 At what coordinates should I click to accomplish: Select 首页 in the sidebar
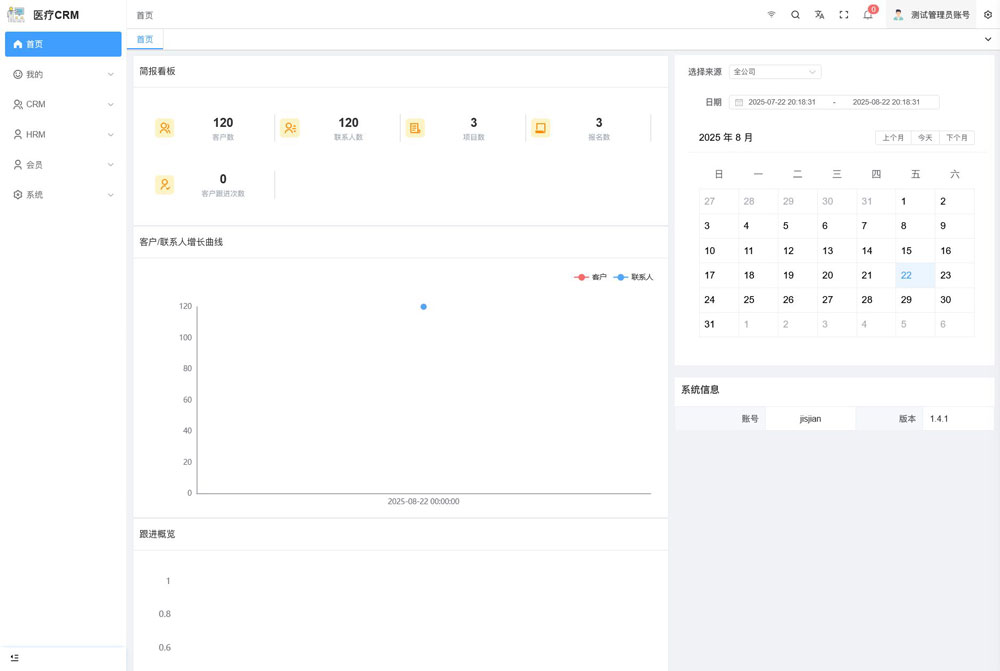point(63,44)
